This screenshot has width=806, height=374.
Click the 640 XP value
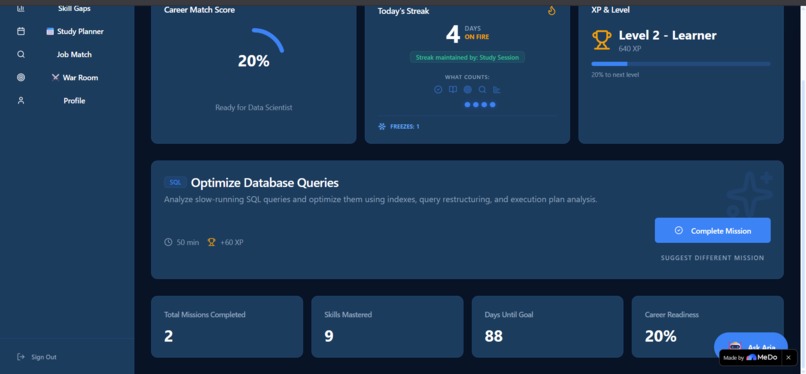630,49
